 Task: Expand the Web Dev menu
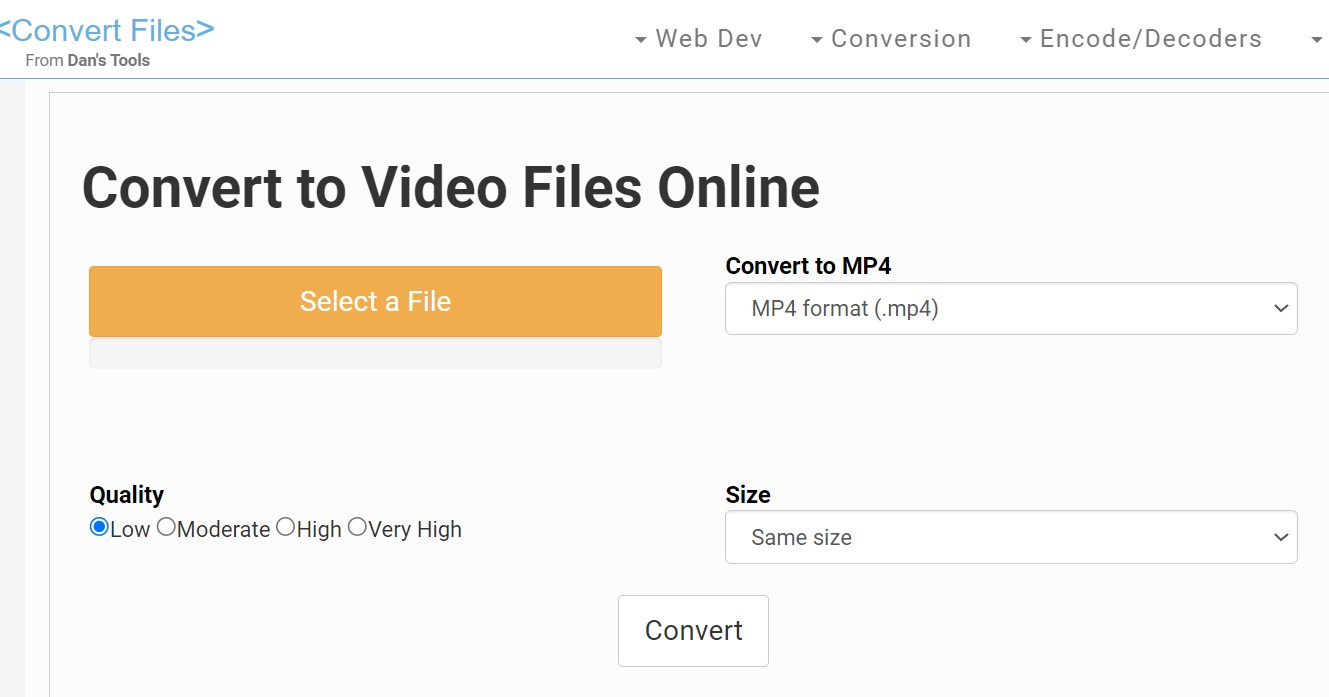click(x=698, y=39)
